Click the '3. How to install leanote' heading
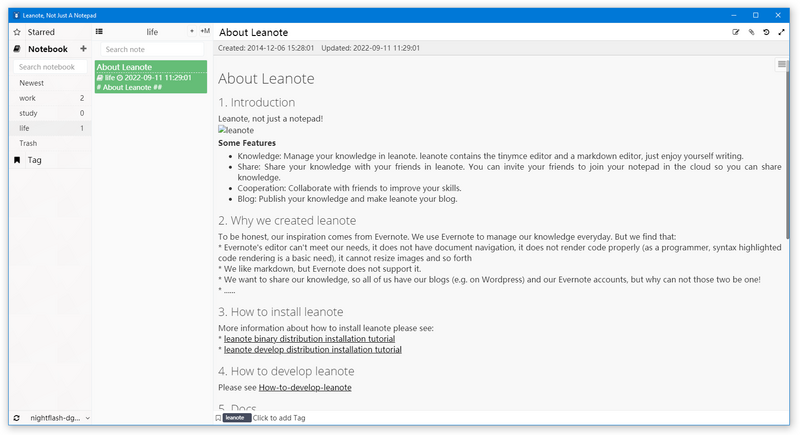 click(281, 312)
